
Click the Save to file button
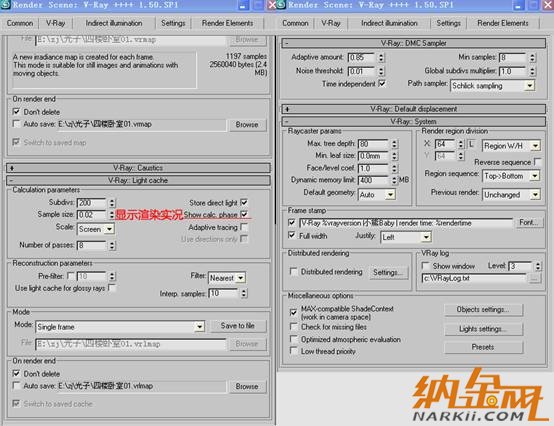[238, 326]
